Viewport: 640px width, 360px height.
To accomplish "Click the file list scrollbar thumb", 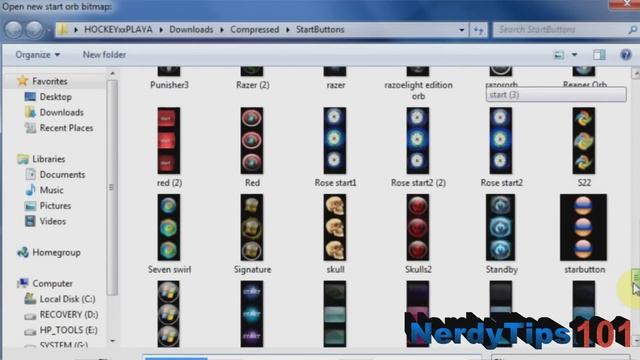I will pos(636,277).
